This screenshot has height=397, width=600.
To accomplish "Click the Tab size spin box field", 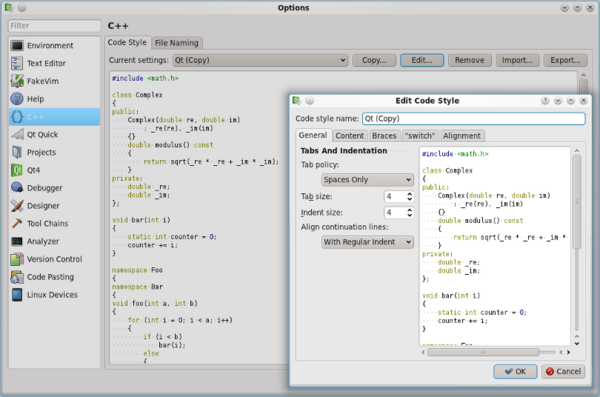I will pos(395,196).
